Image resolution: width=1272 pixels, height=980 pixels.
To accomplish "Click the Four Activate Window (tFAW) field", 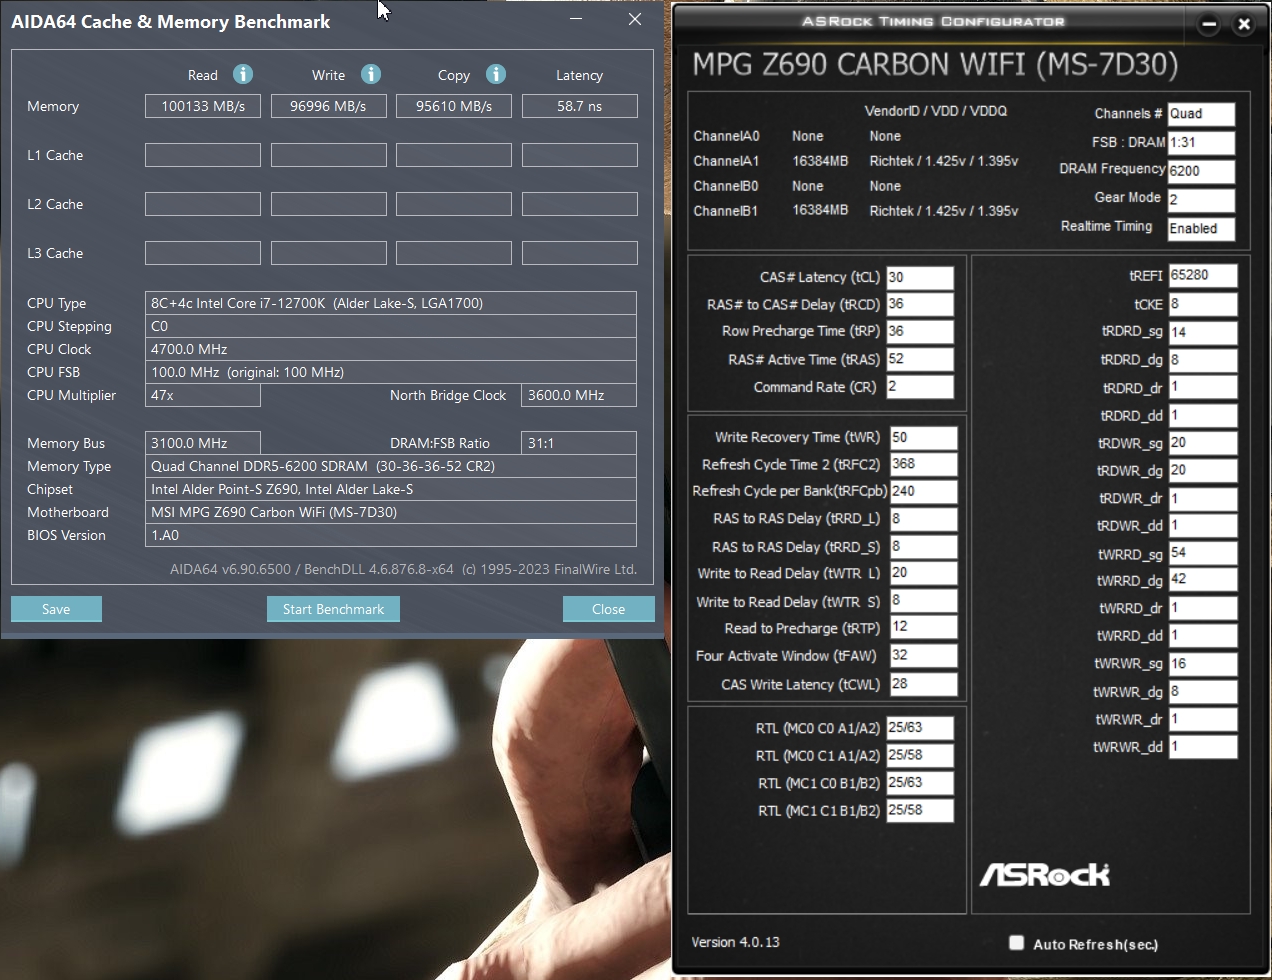I will point(923,656).
